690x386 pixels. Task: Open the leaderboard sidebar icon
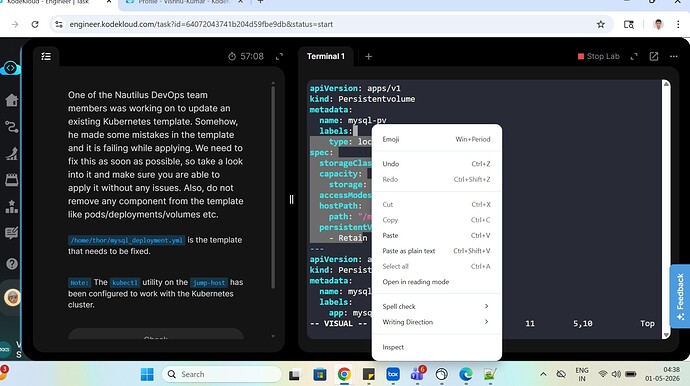12,206
